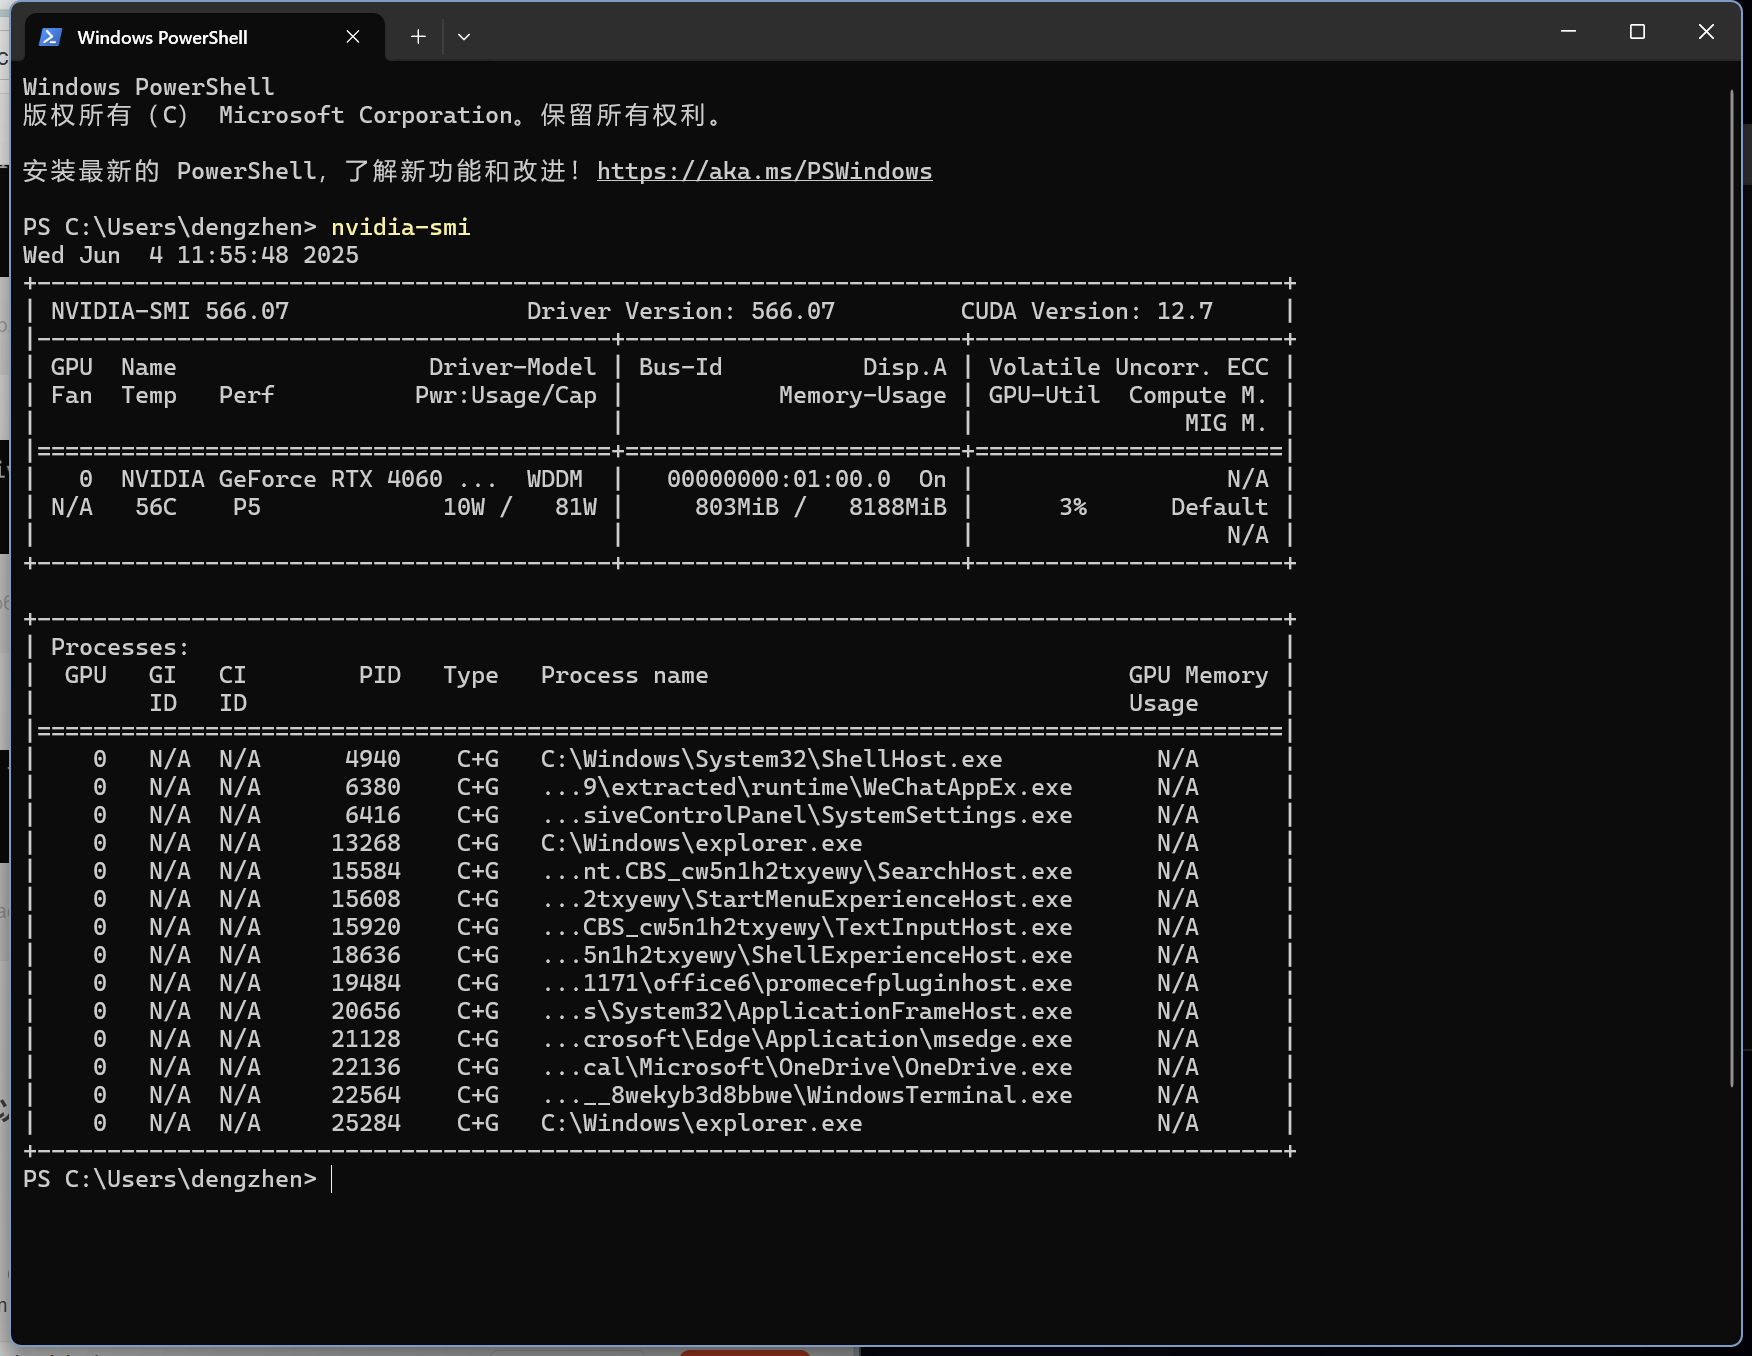Viewport: 1752px width, 1356px height.
Task: Click the 'Processes:' heading
Action: pyautogui.click(x=120, y=647)
